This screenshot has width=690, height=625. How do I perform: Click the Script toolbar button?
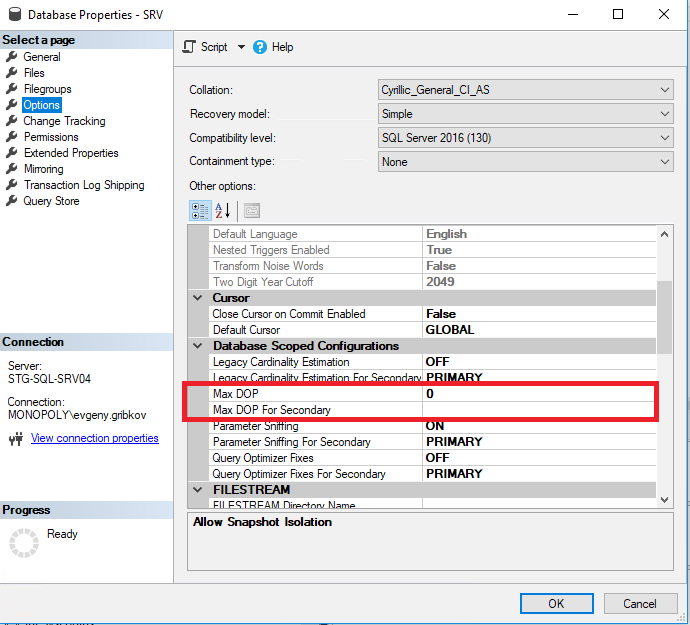tap(205, 47)
